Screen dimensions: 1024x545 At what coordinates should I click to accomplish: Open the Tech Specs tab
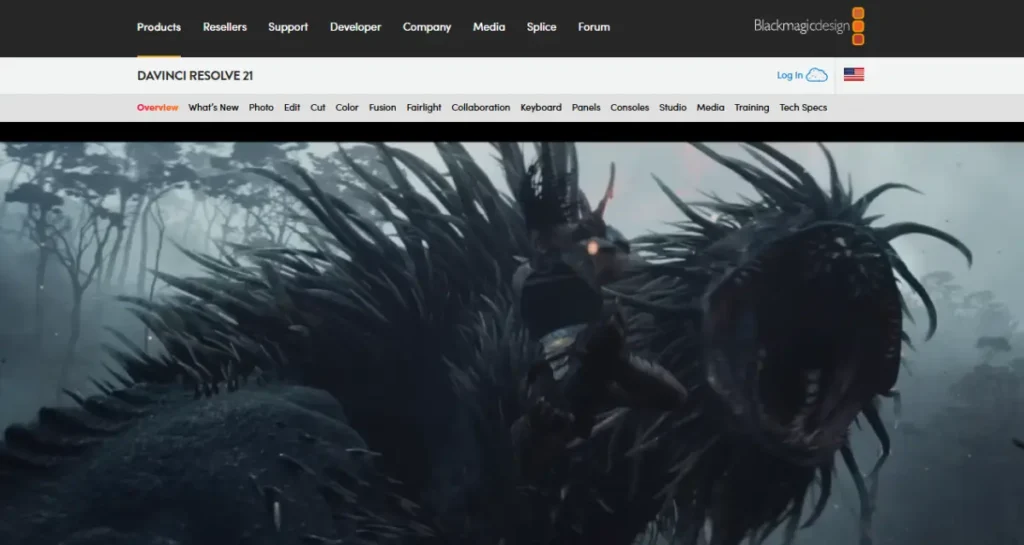pyautogui.click(x=803, y=108)
